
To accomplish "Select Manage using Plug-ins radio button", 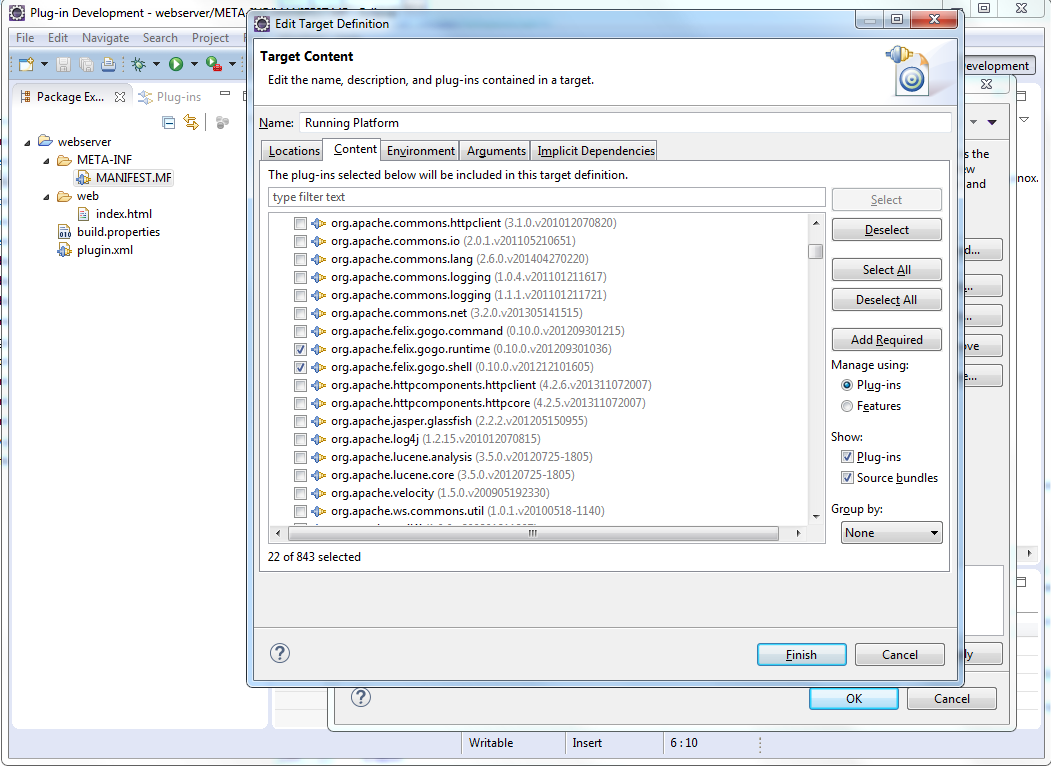I will 847,385.
